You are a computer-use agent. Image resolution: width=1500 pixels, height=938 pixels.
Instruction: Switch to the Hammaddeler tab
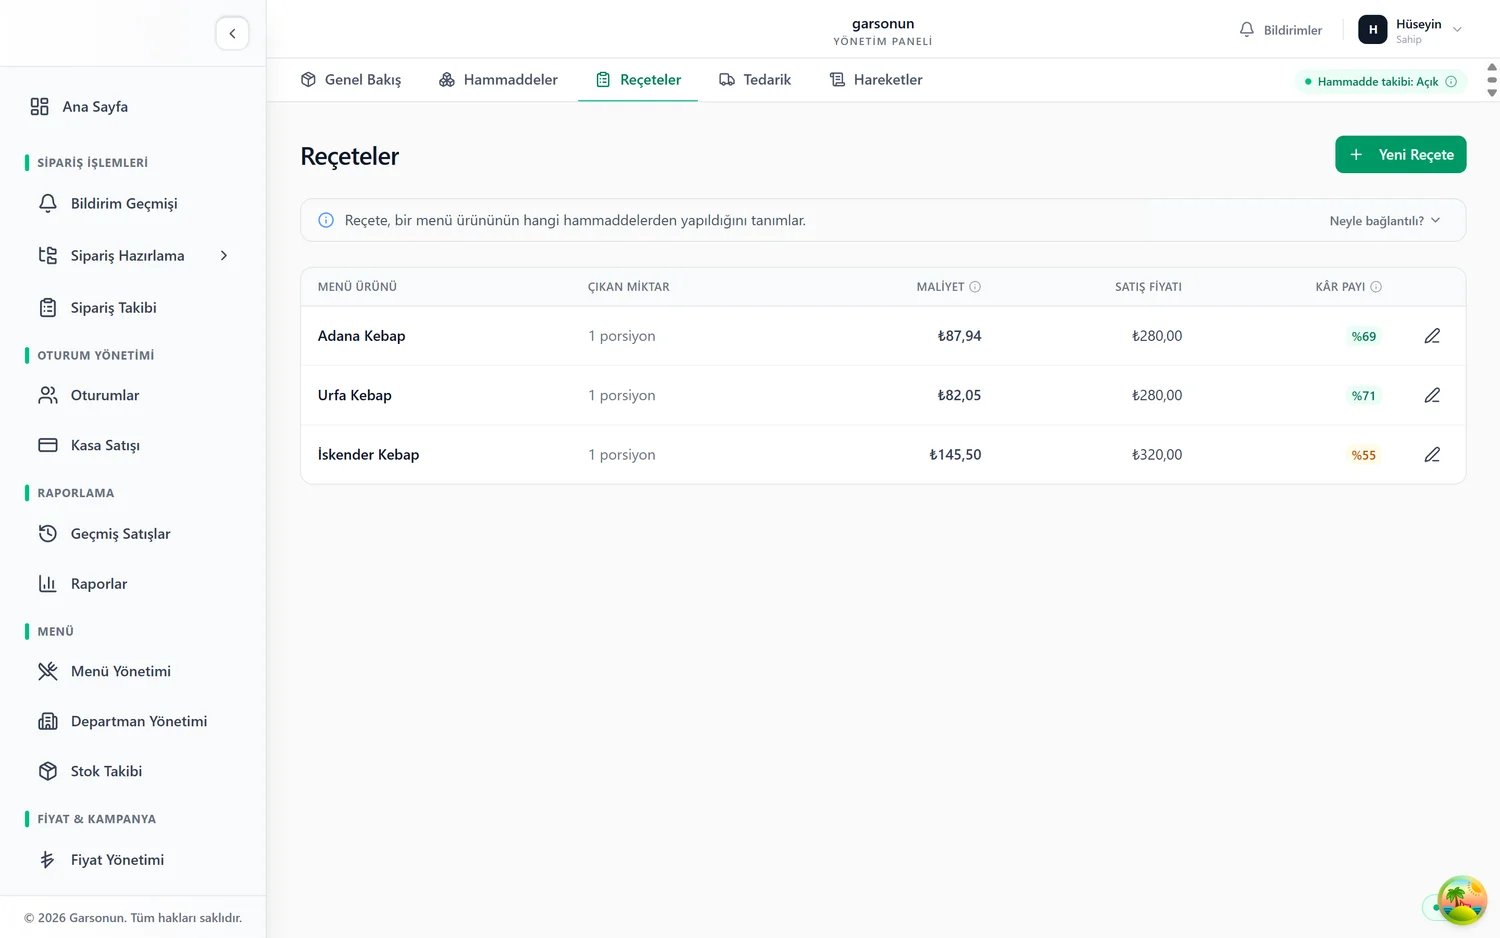498,80
